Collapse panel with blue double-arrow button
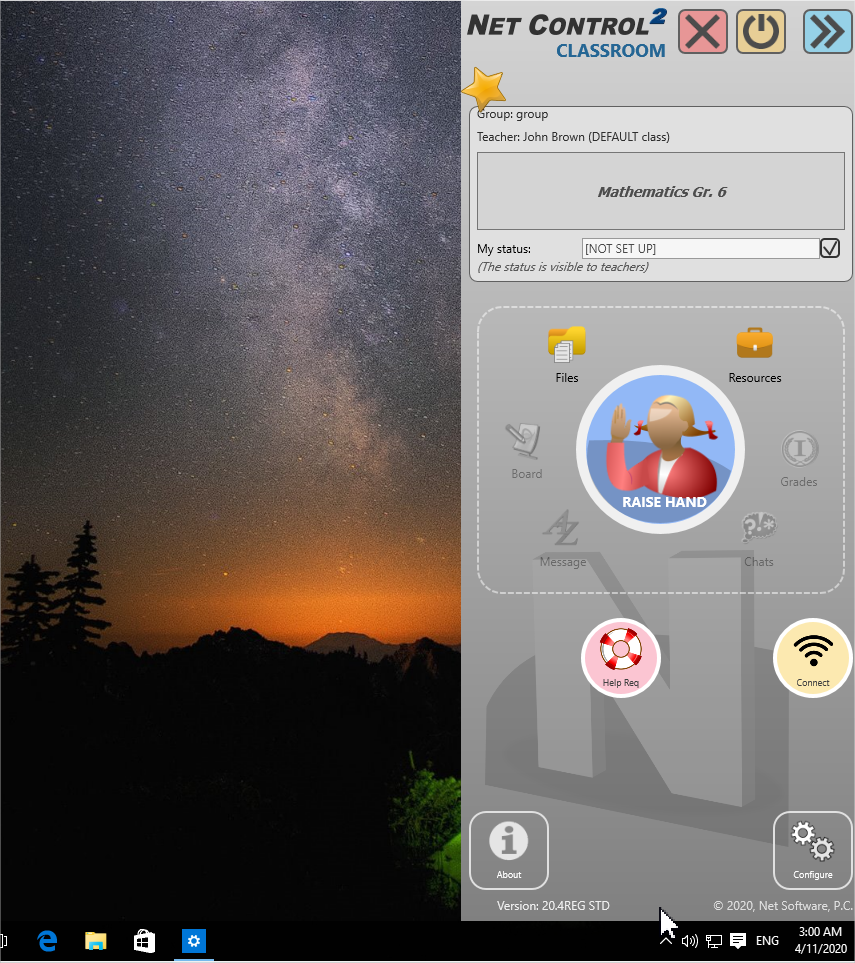 click(x=827, y=32)
